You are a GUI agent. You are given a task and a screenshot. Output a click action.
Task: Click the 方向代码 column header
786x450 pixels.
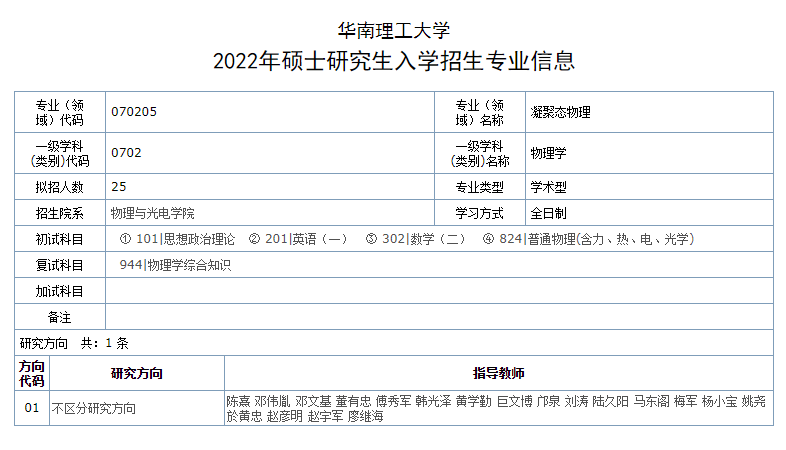pos(32,373)
